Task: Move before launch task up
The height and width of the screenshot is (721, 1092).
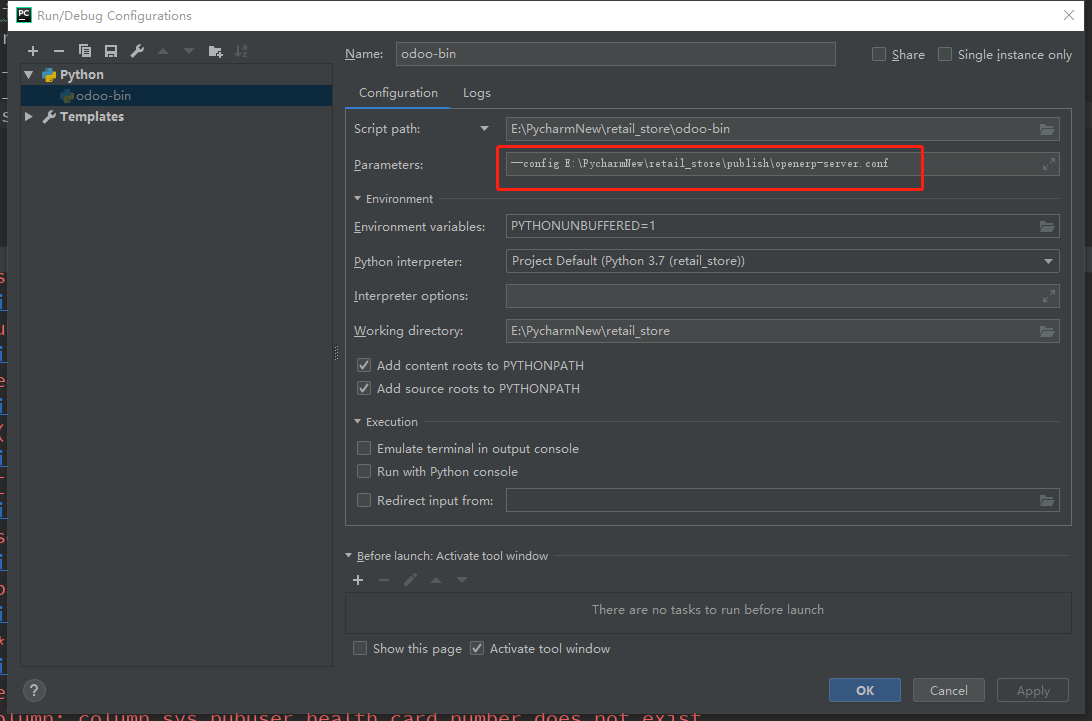Action: tap(436, 580)
